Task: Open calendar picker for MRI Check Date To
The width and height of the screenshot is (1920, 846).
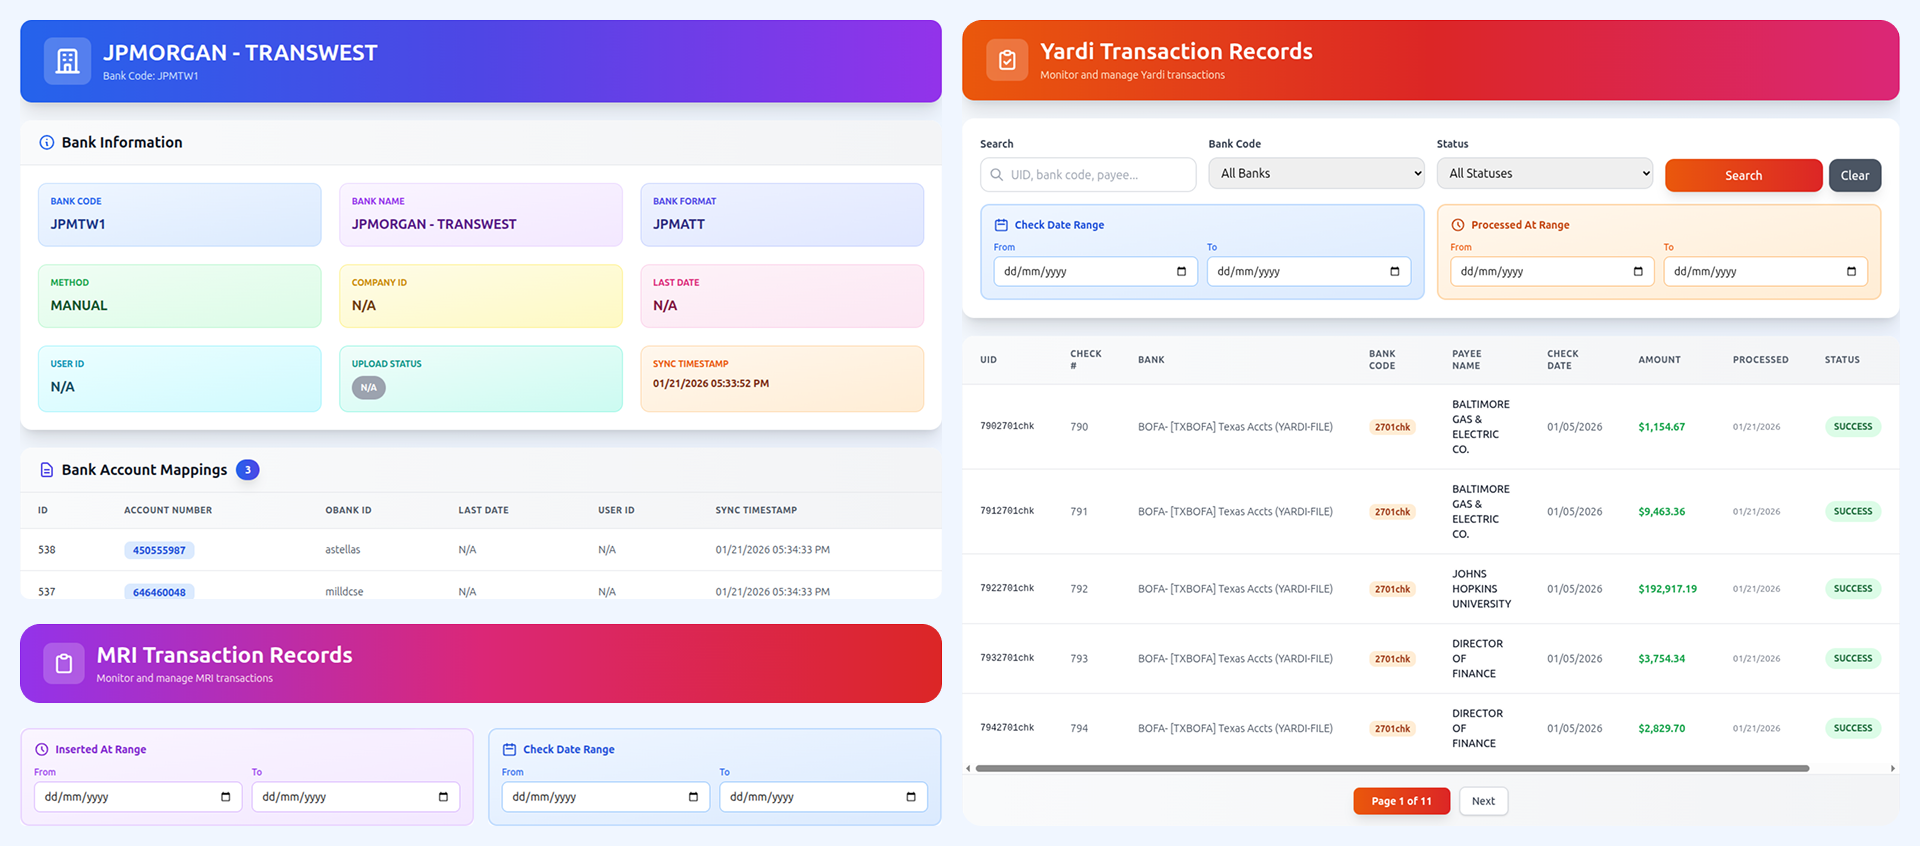Action: click(x=911, y=797)
